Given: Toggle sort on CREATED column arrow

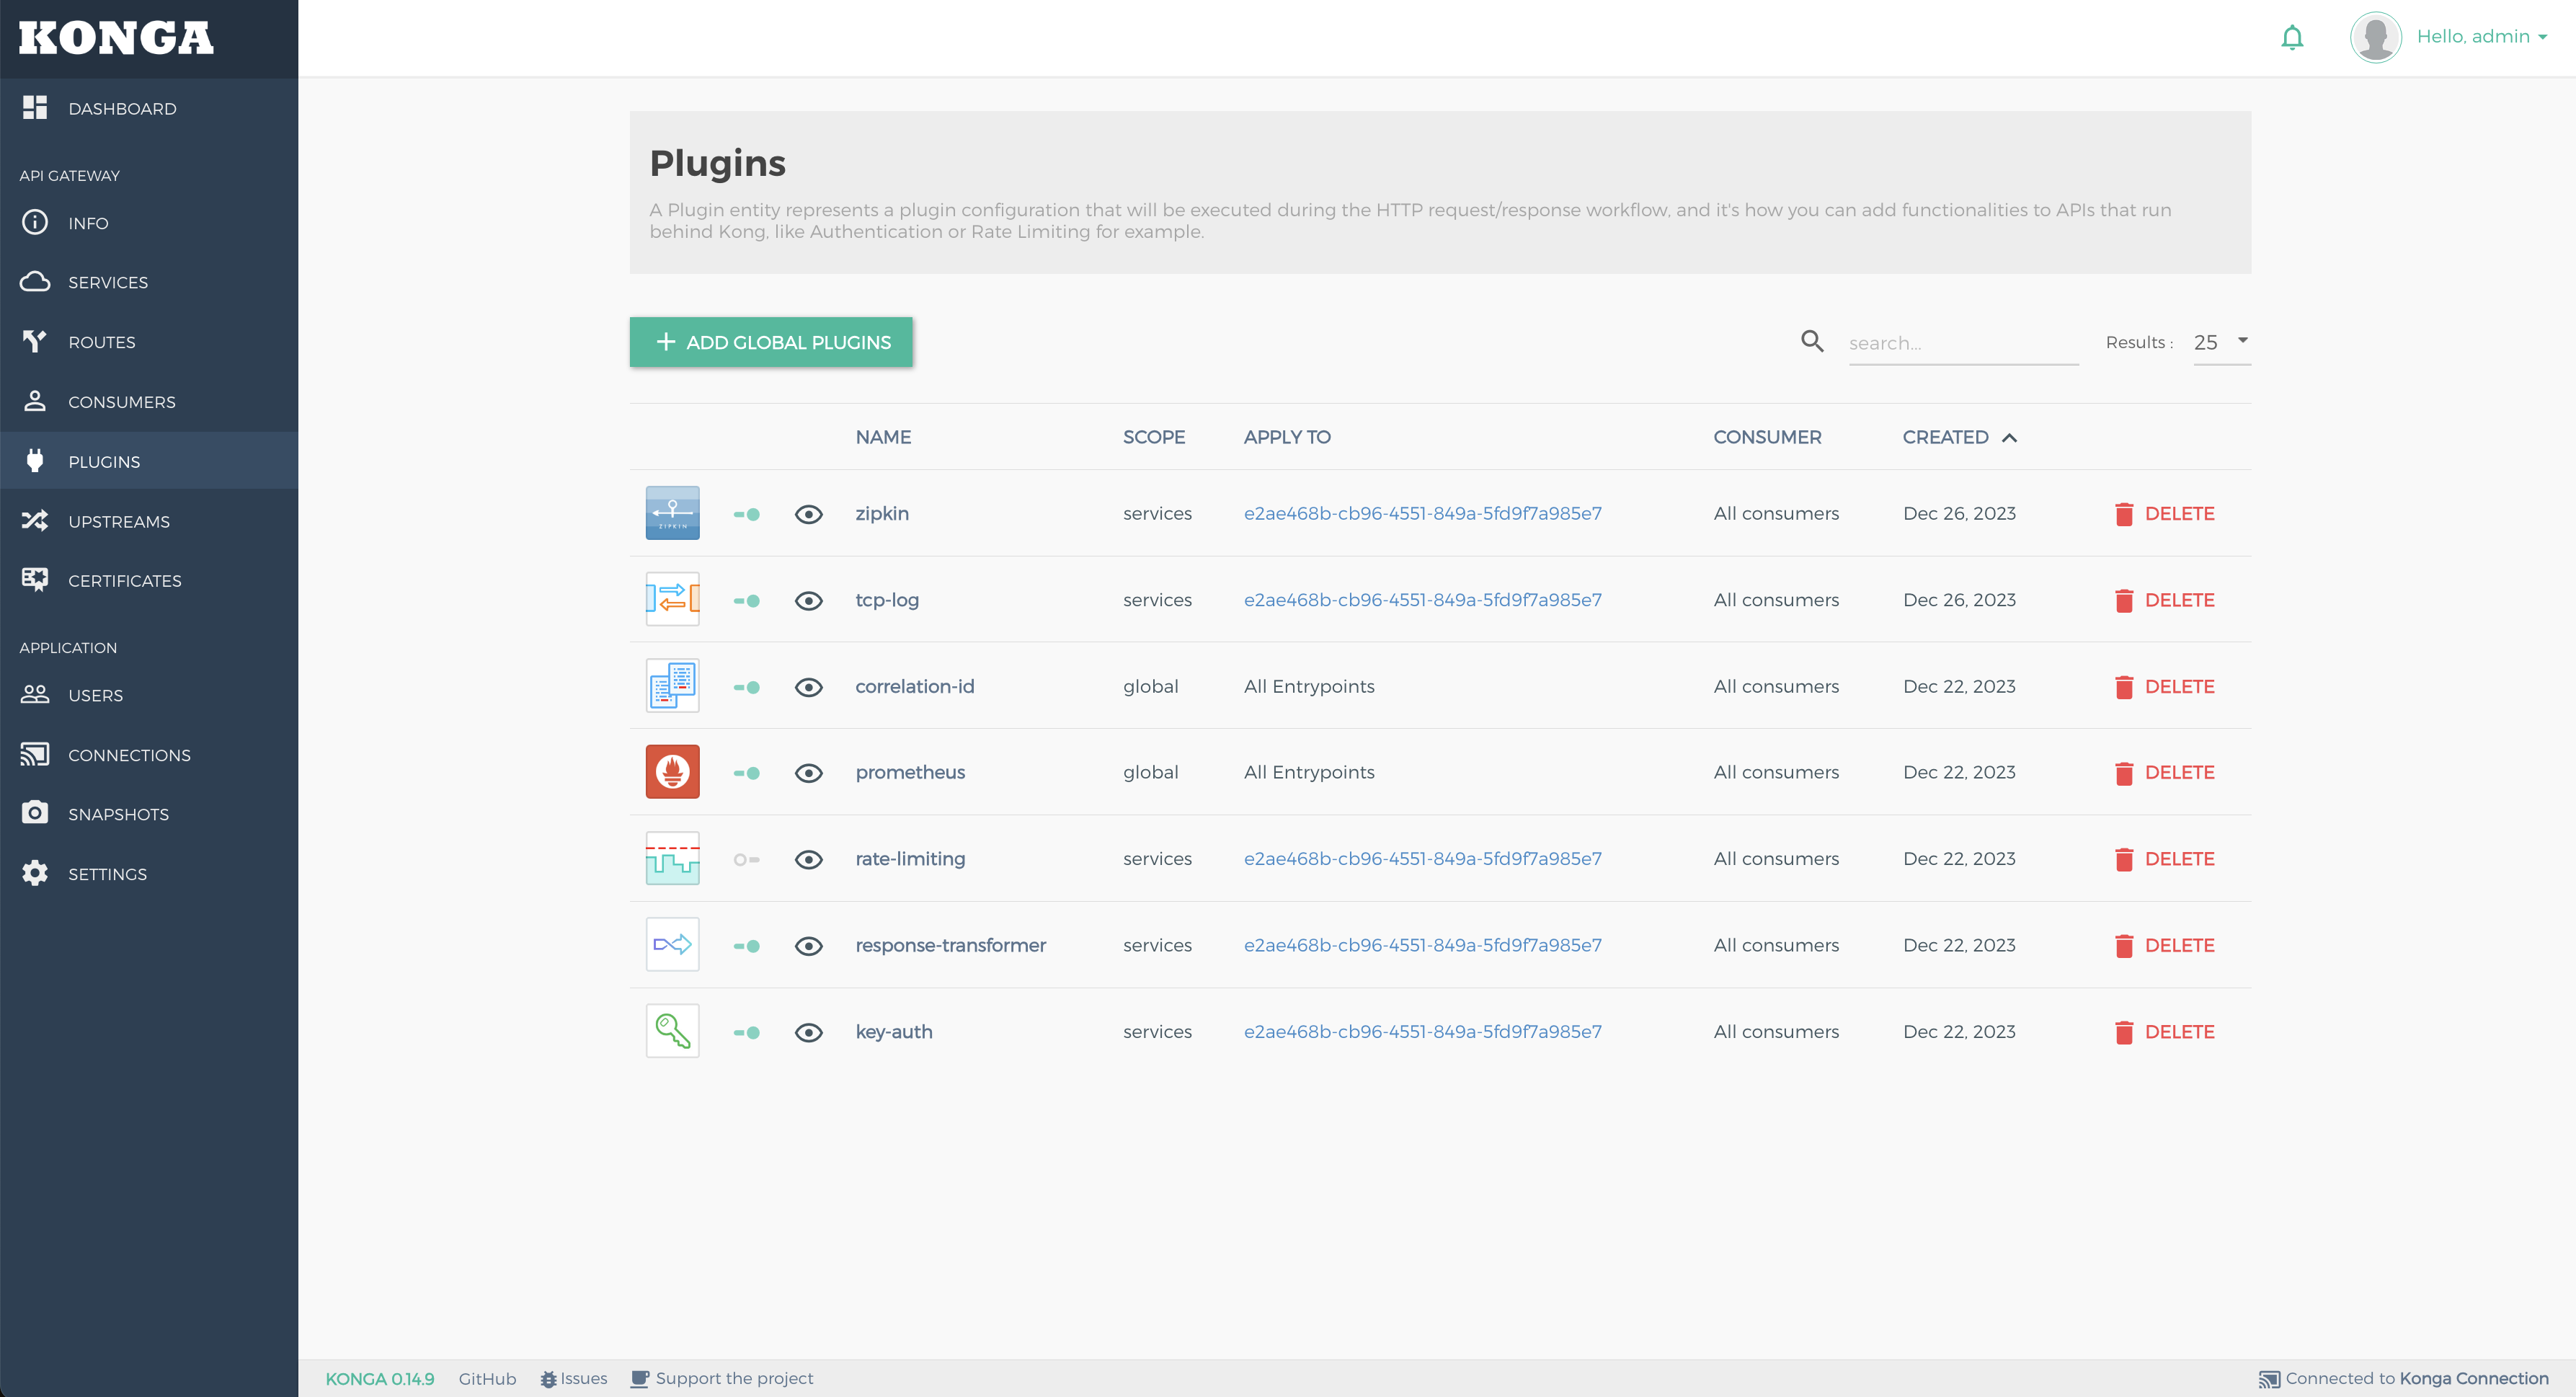Looking at the screenshot, I should point(2009,438).
